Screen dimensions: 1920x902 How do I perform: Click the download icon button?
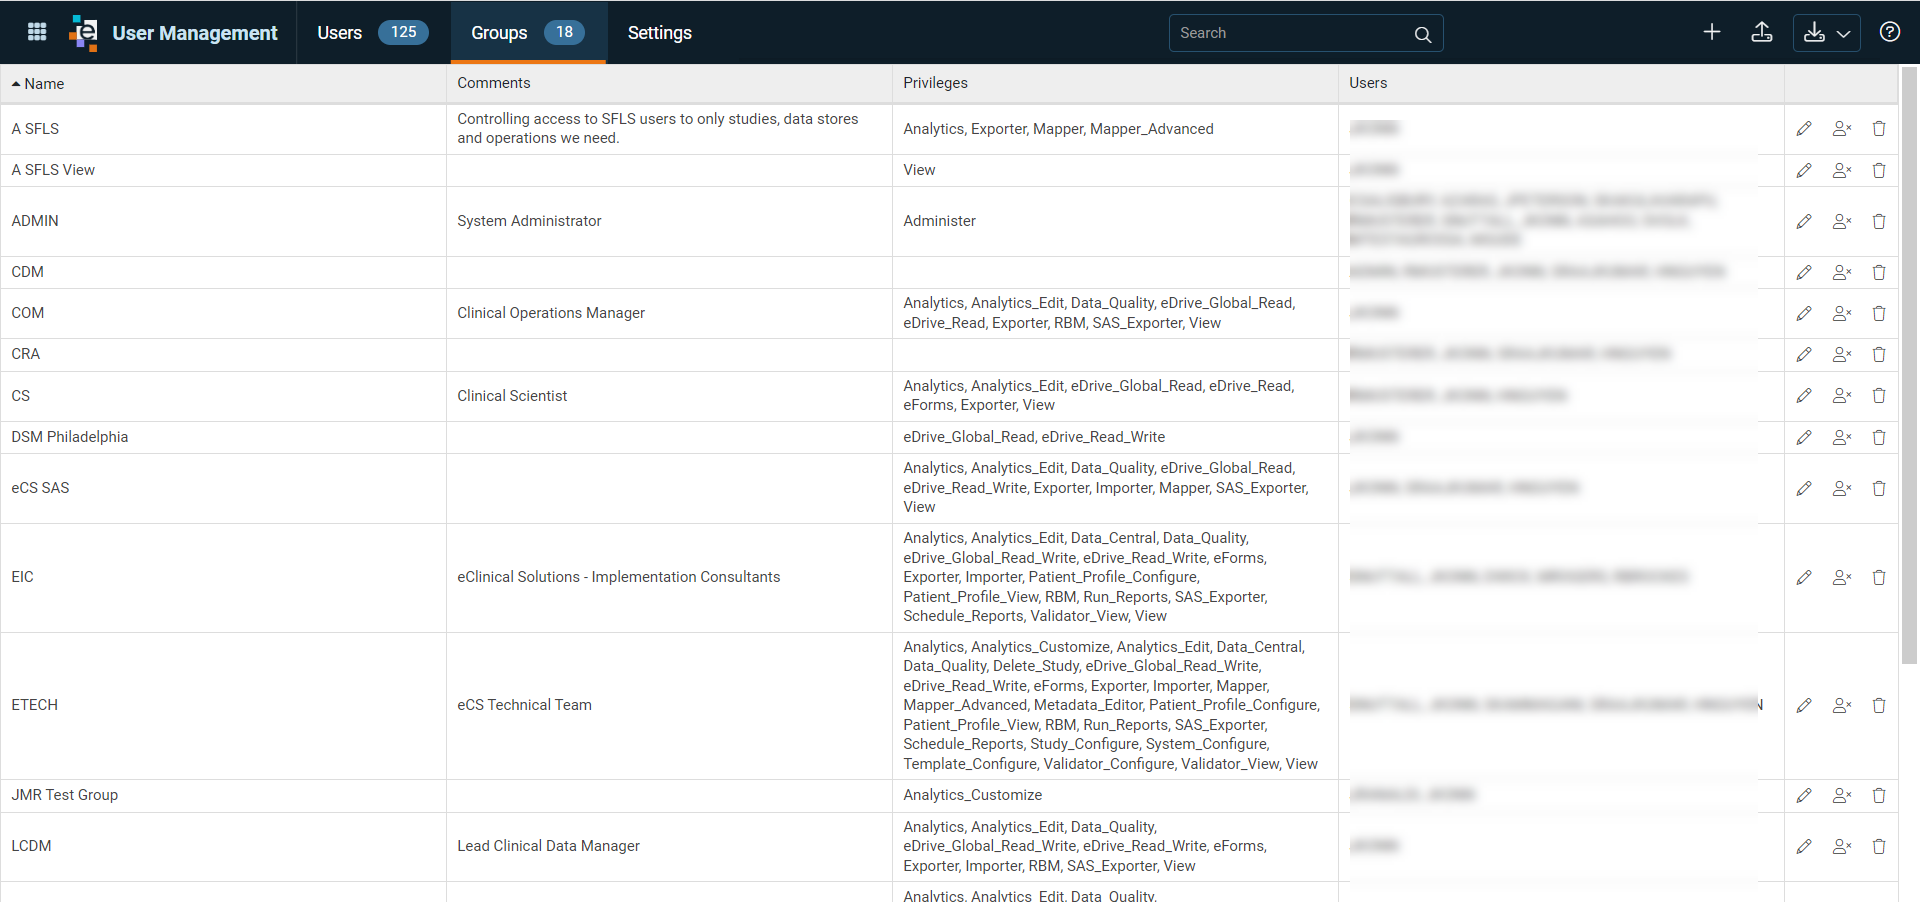point(1815,32)
